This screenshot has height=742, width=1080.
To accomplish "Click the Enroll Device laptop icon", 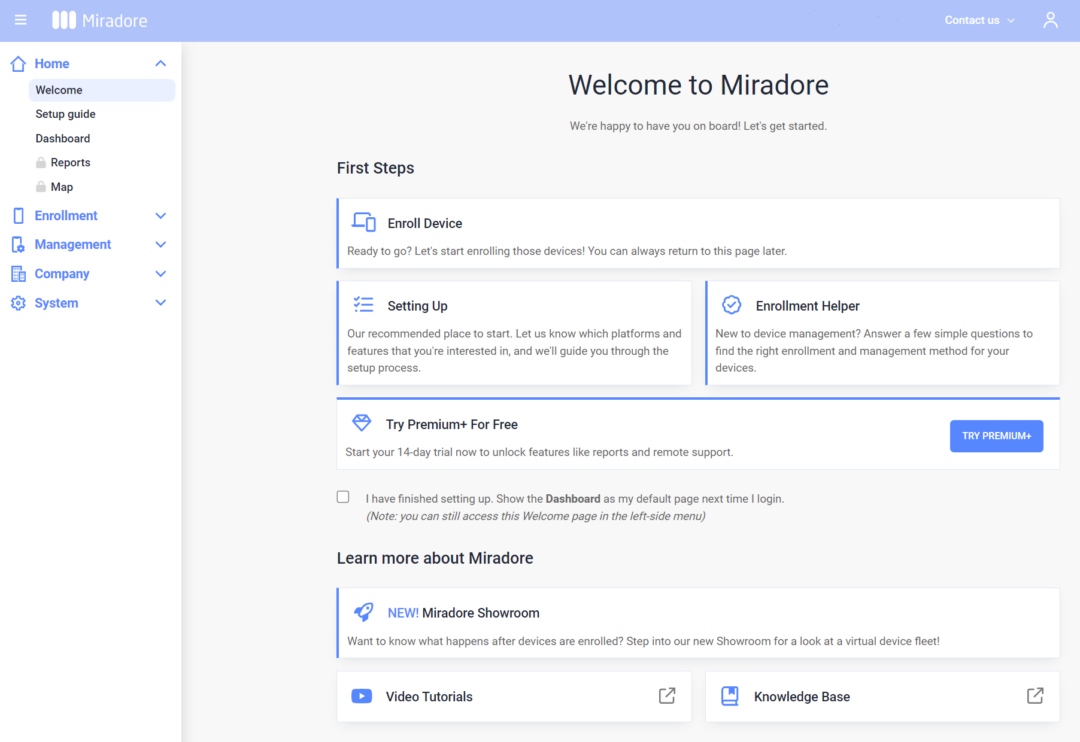I will [361, 222].
